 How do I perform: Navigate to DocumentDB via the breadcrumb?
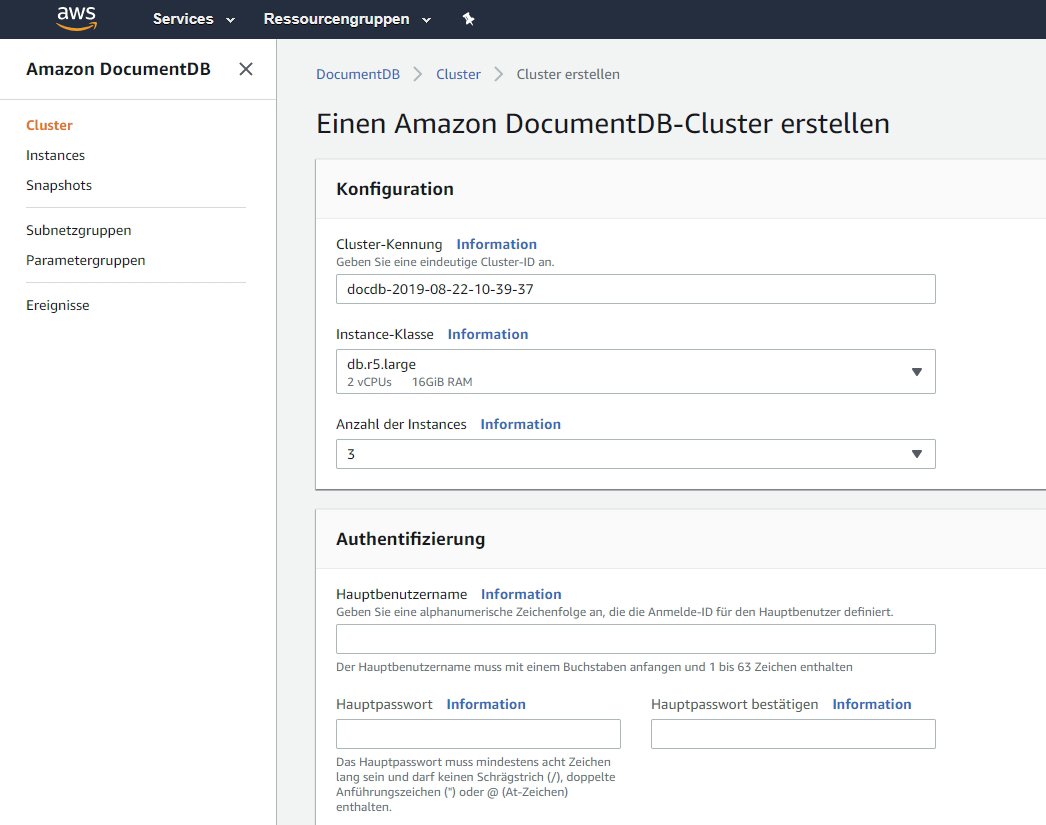pyautogui.click(x=357, y=73)
